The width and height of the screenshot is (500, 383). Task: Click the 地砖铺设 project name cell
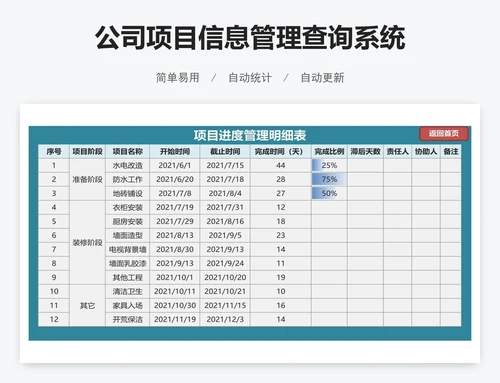point(128,193)
